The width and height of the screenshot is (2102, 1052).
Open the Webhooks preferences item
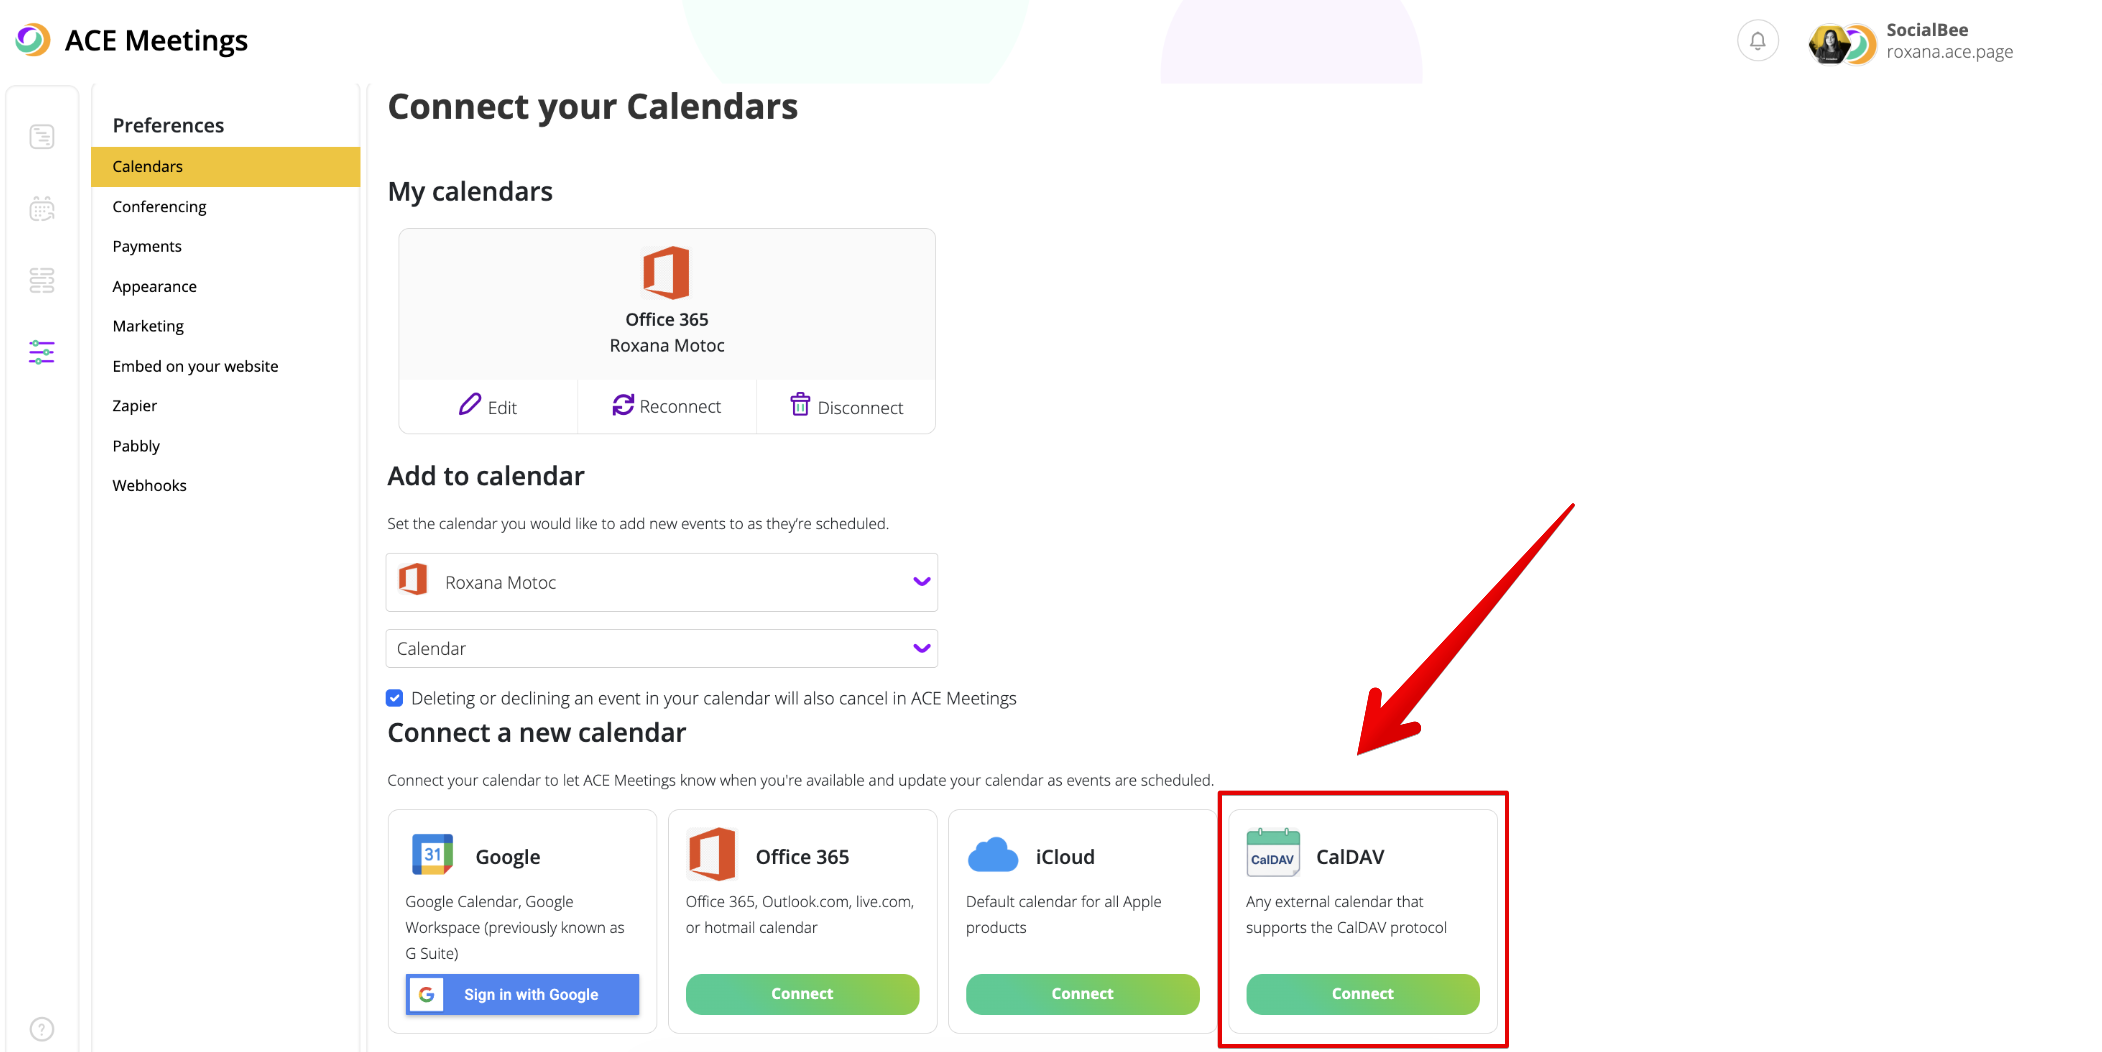click(149, 485)
